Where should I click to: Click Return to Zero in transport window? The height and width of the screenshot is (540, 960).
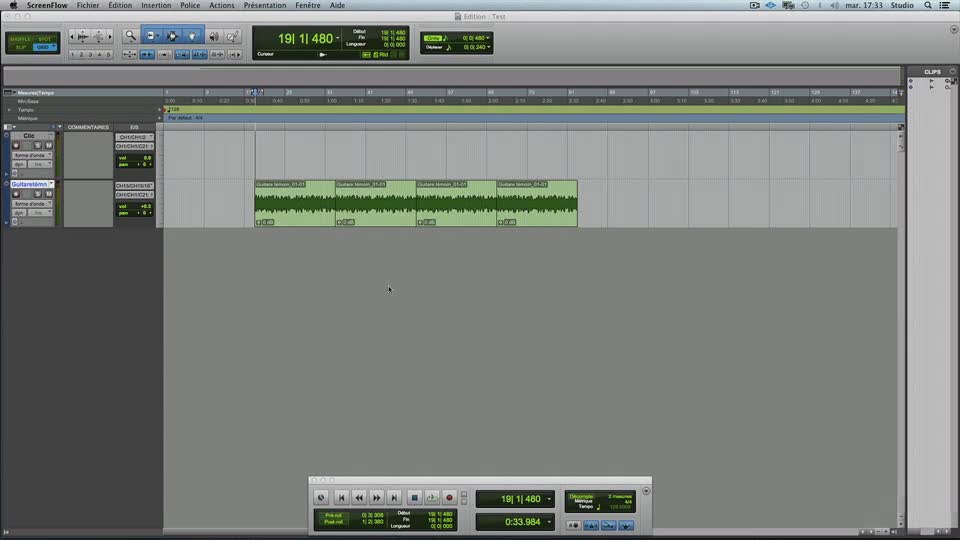coord(341,497)
